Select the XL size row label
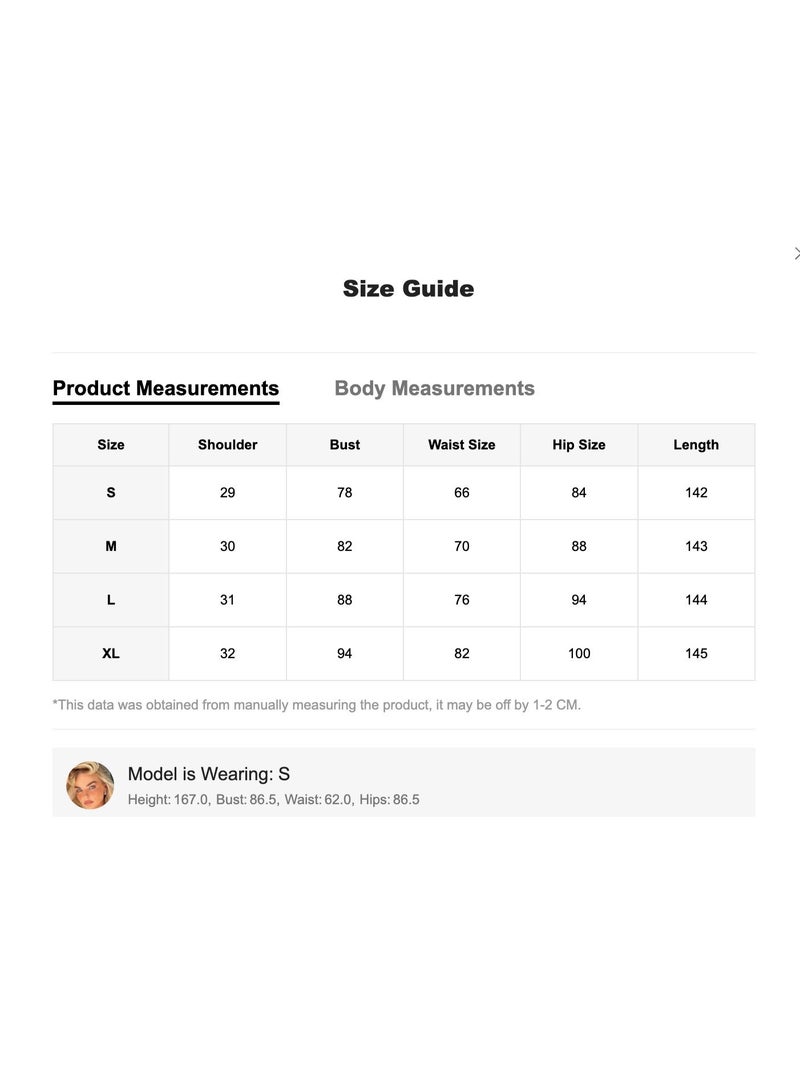 [111, 653]
